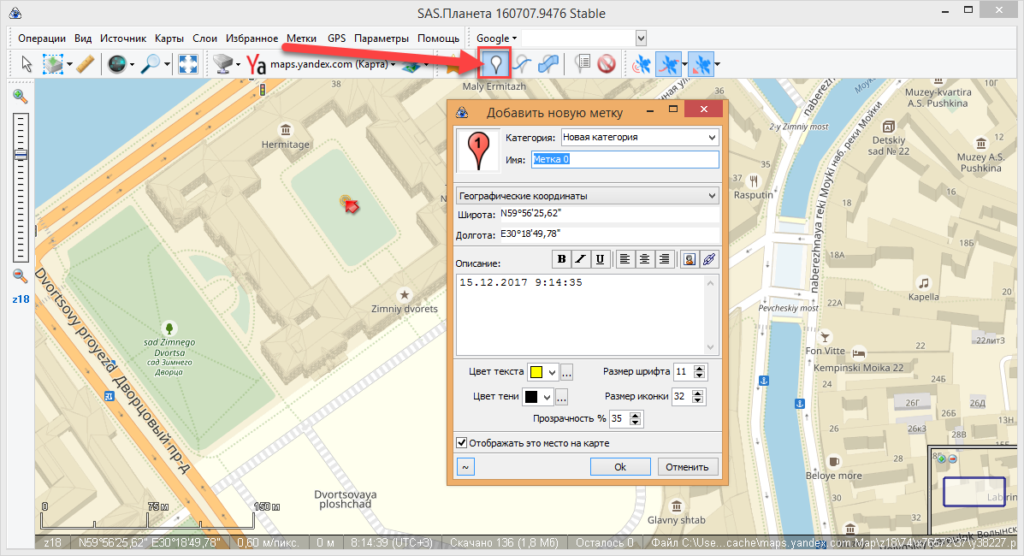Open the Цвет текста color dropdown
This screenshot has width=1024, height=556.
[551, 372]
